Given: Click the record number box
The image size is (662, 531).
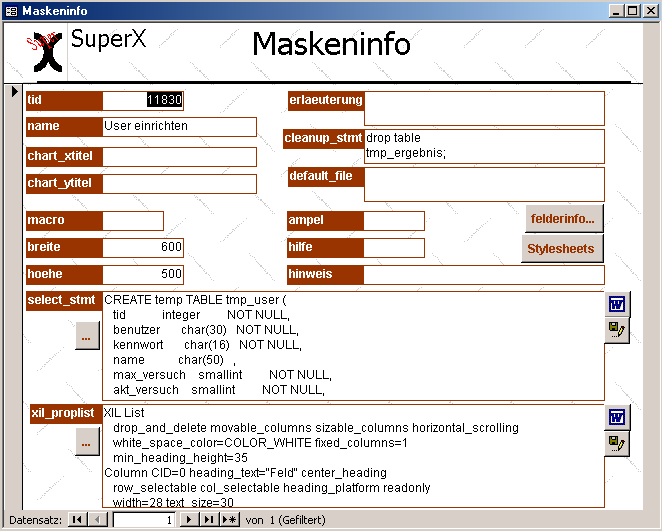Looking at the screenshot, I should point(143,520).
